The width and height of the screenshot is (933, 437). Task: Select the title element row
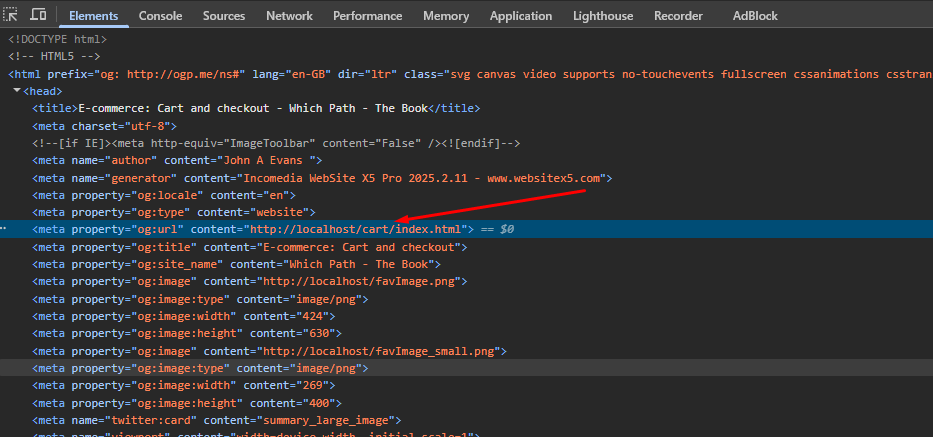[255, 108]
